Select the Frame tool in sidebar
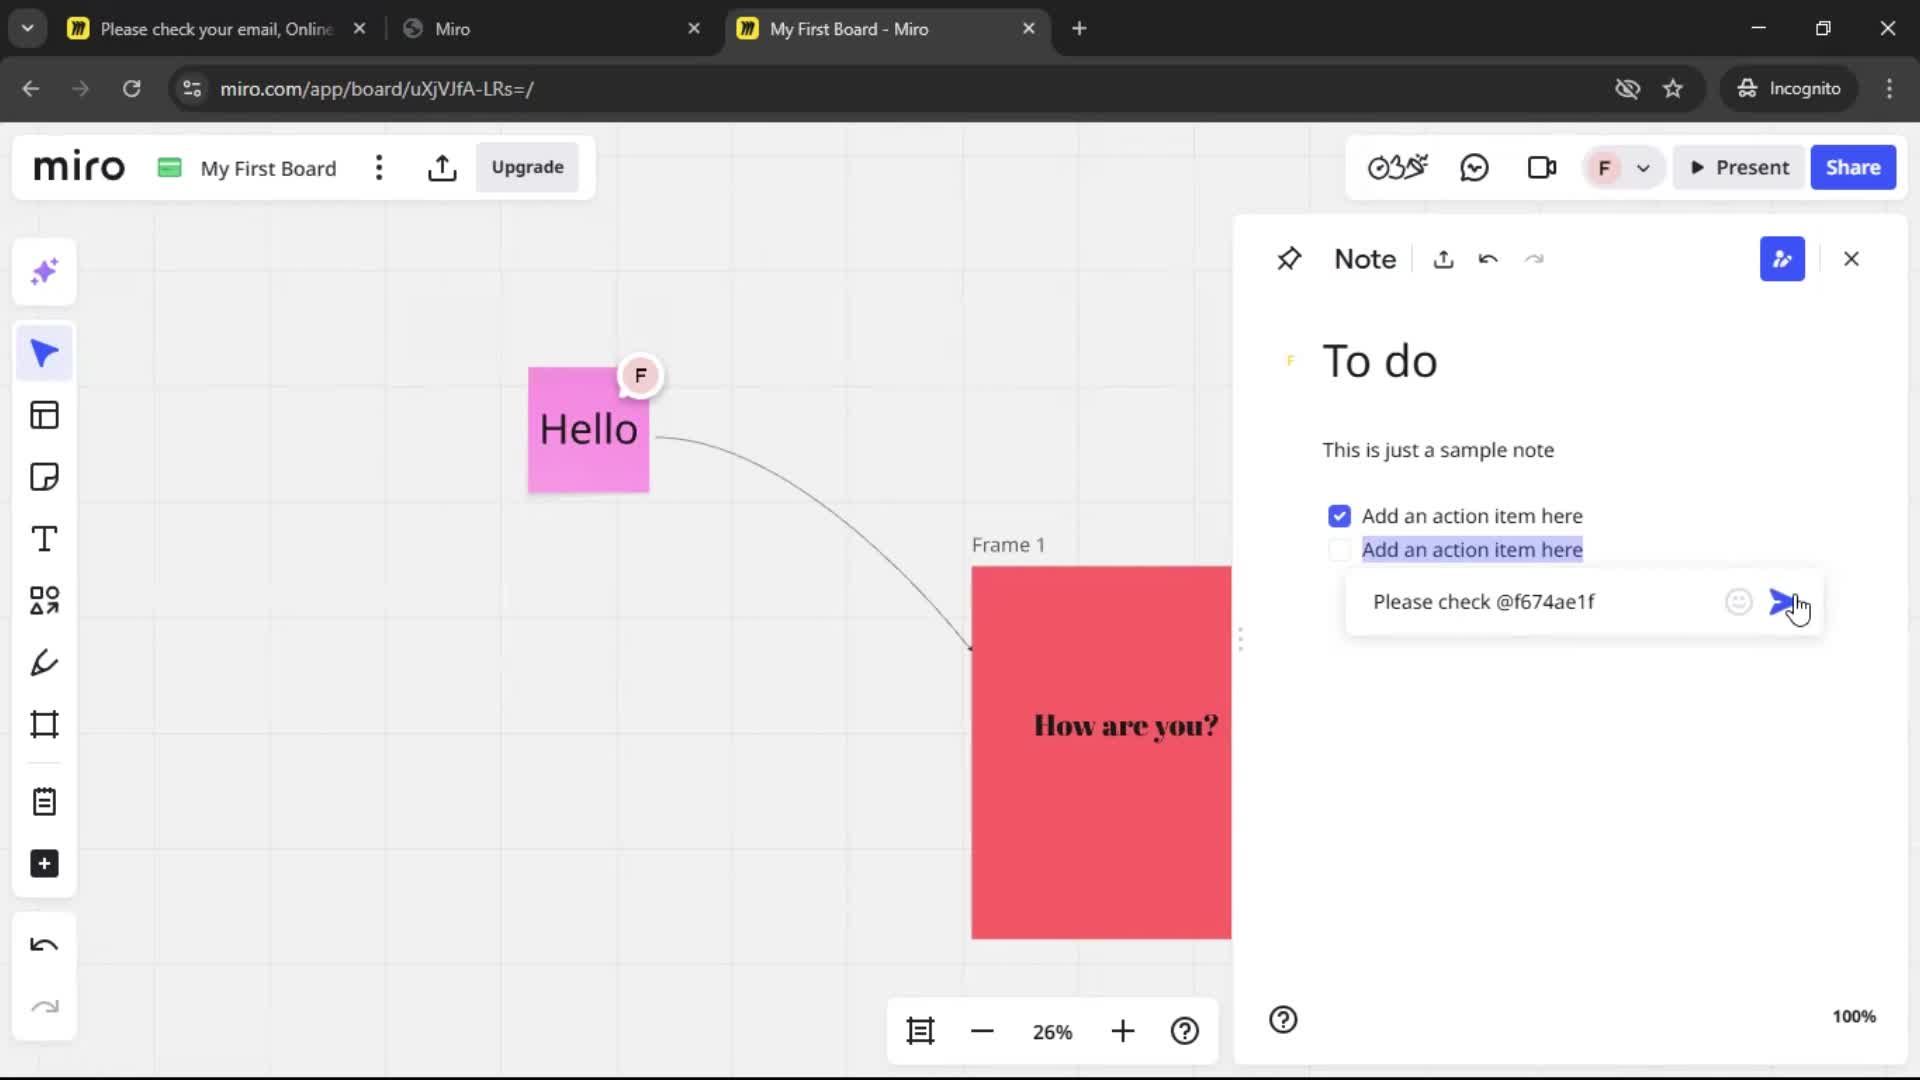 (44, 724)
